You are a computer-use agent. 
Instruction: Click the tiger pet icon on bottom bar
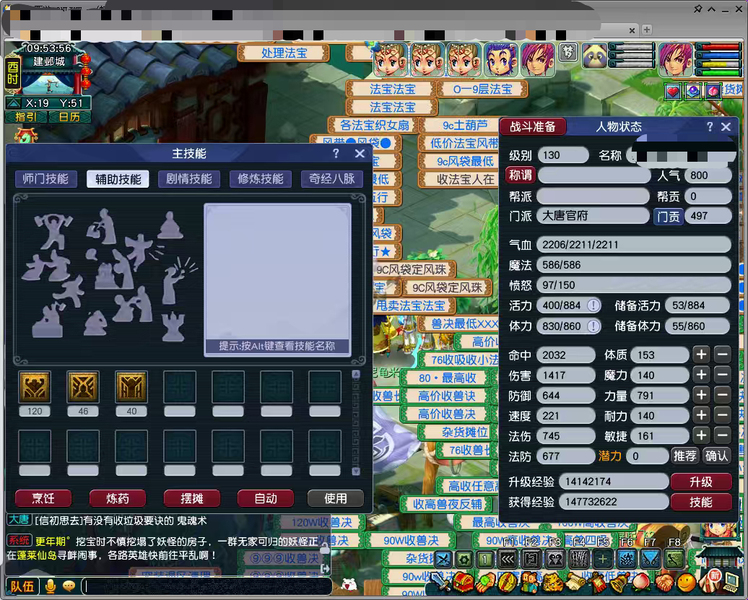(553, 583)
